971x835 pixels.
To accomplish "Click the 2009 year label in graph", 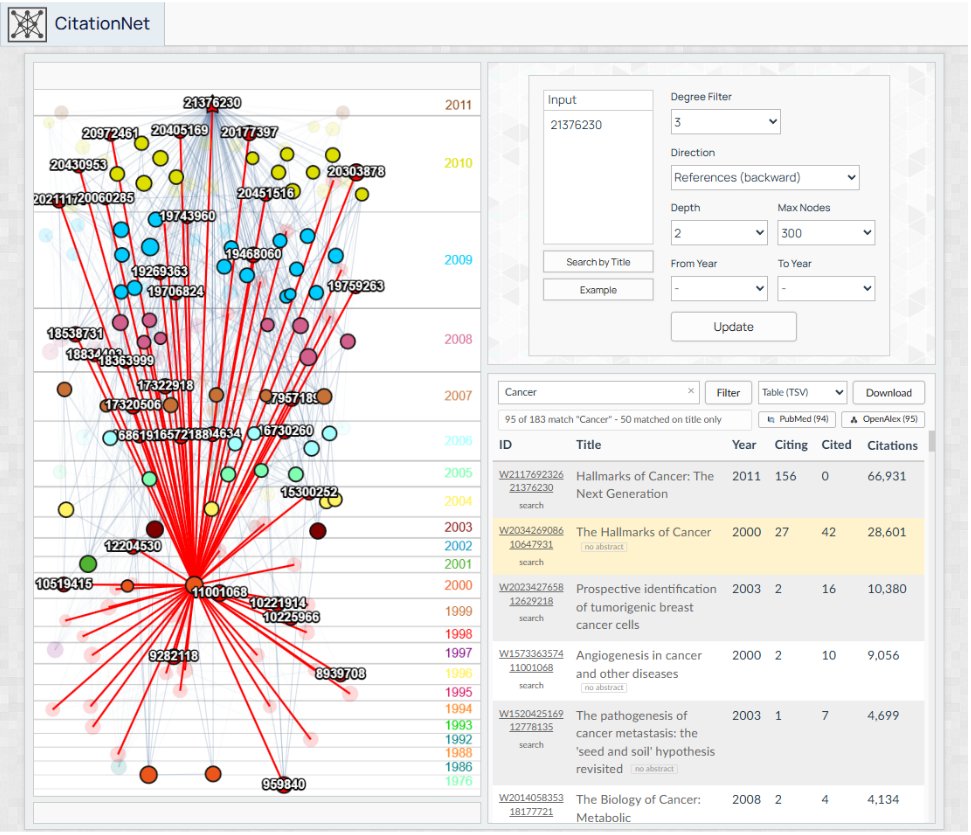I will pos(458,260).
